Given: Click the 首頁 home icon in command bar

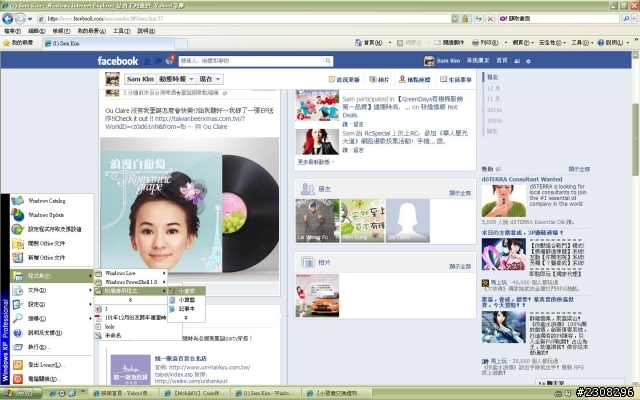Looking at the screenshot, I should click(358, 42).
